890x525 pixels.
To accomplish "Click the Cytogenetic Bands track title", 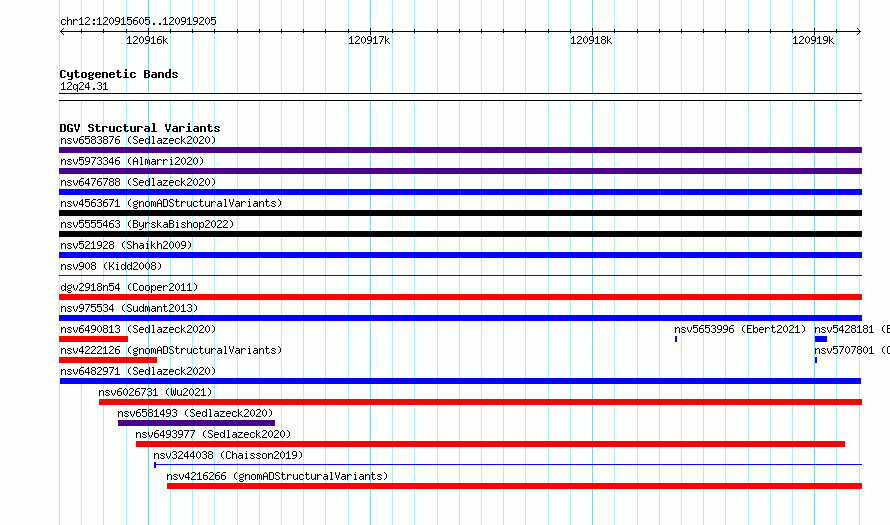I will [x=119, y=74].
